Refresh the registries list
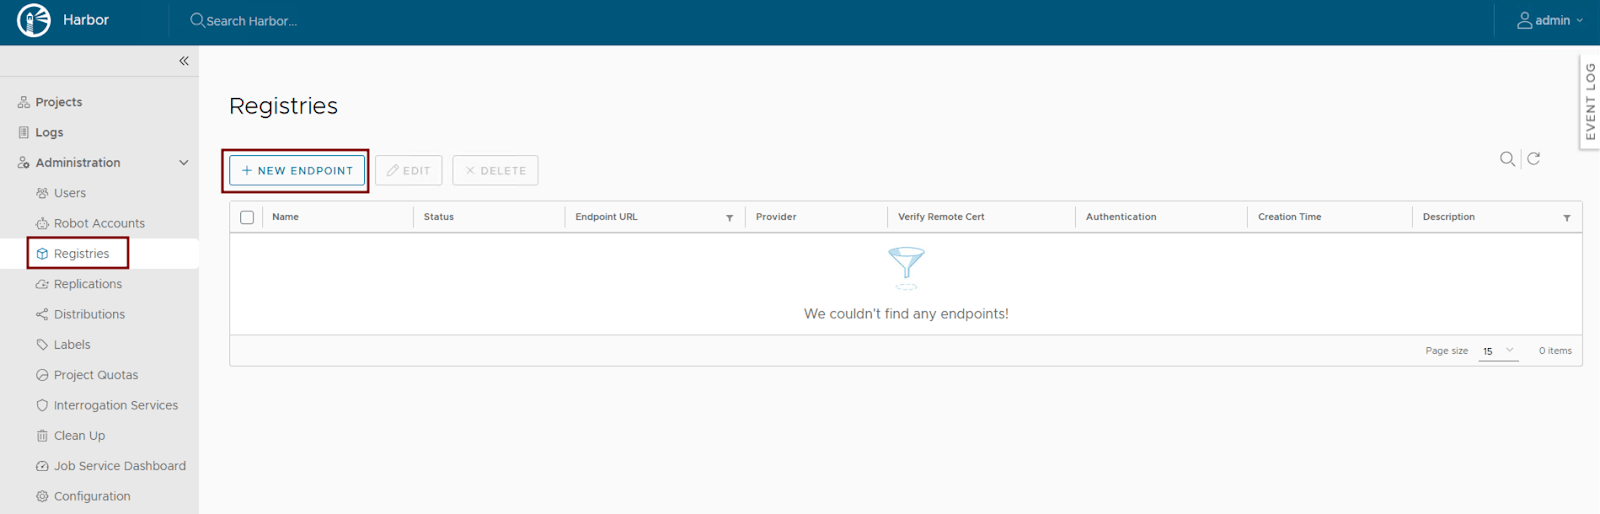The width and height of the screenshot is (1600, 514). [x=1533, y=159]
